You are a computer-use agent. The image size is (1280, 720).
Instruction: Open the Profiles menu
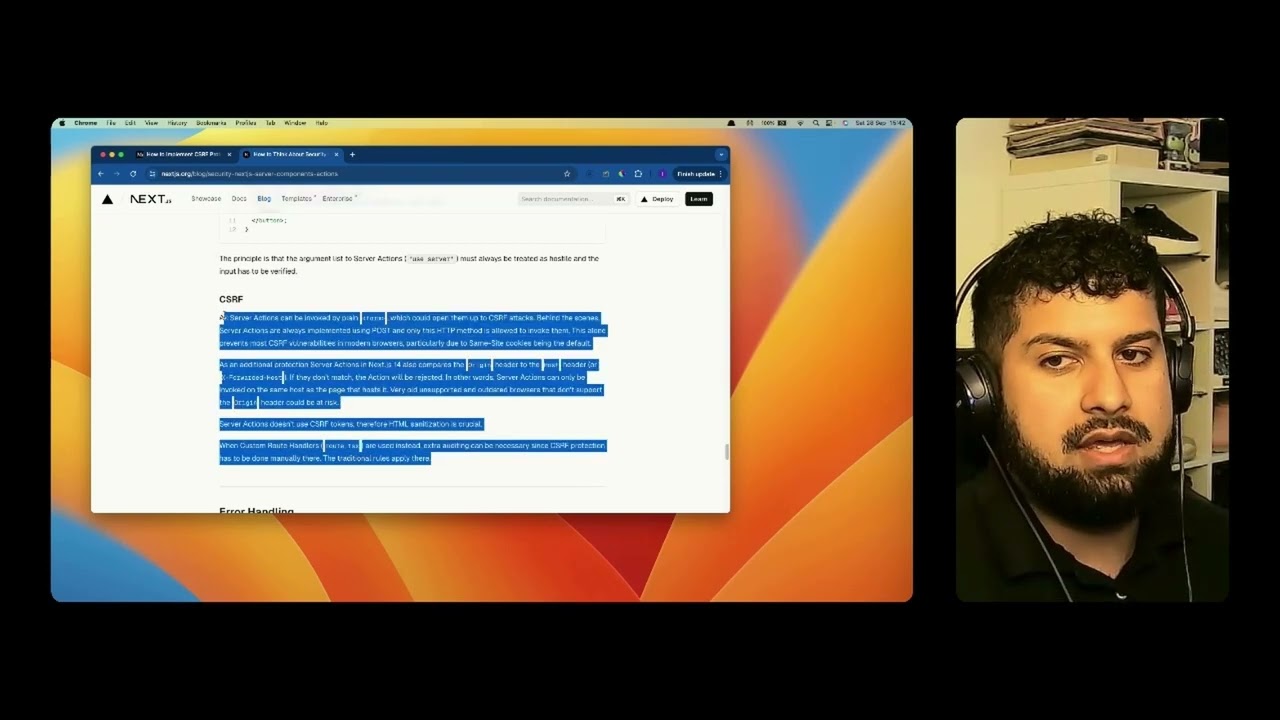tap(246, 123)
